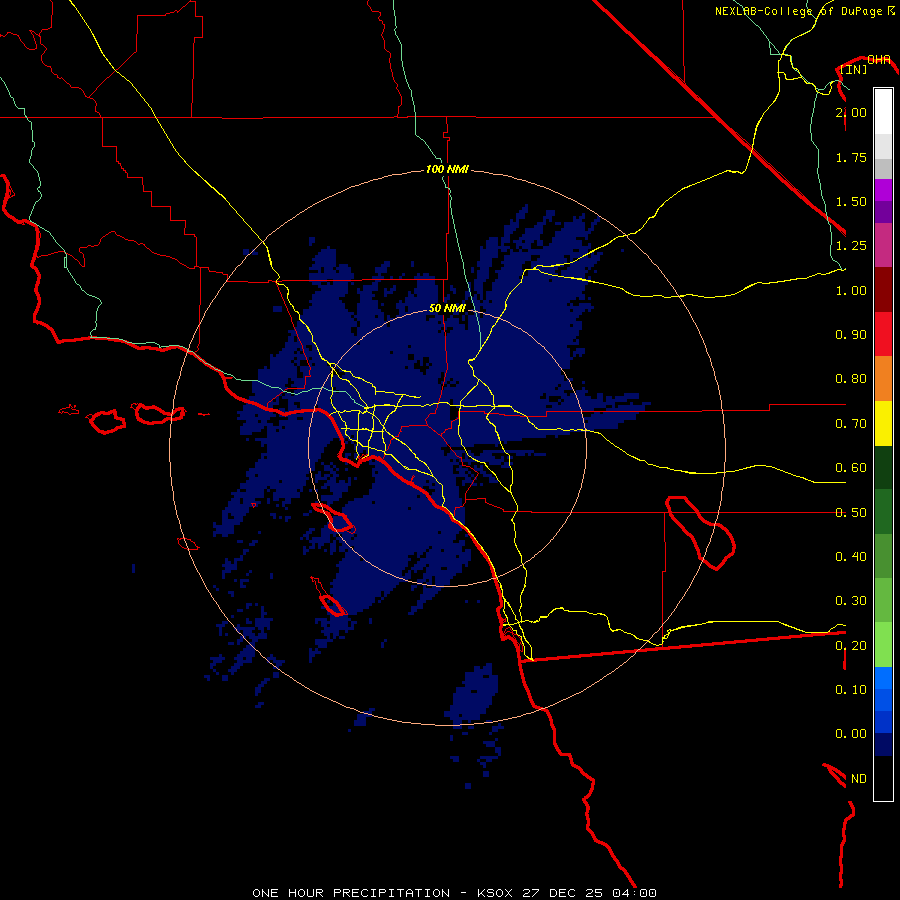Screen dimensions: 900x900
Task: Click the ONE HOUR PRECIPITATION title text
Action: [351, 893]
